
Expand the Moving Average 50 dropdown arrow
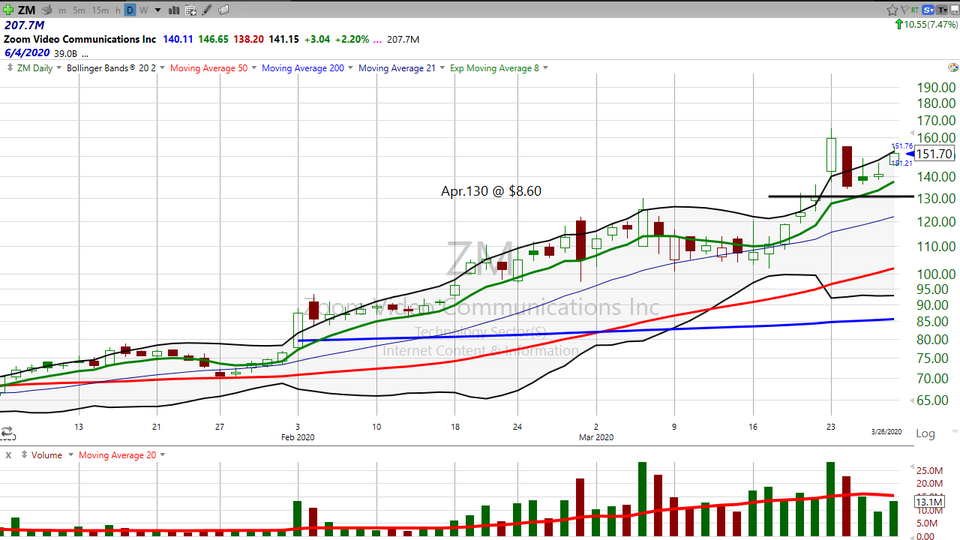[254, 68]
